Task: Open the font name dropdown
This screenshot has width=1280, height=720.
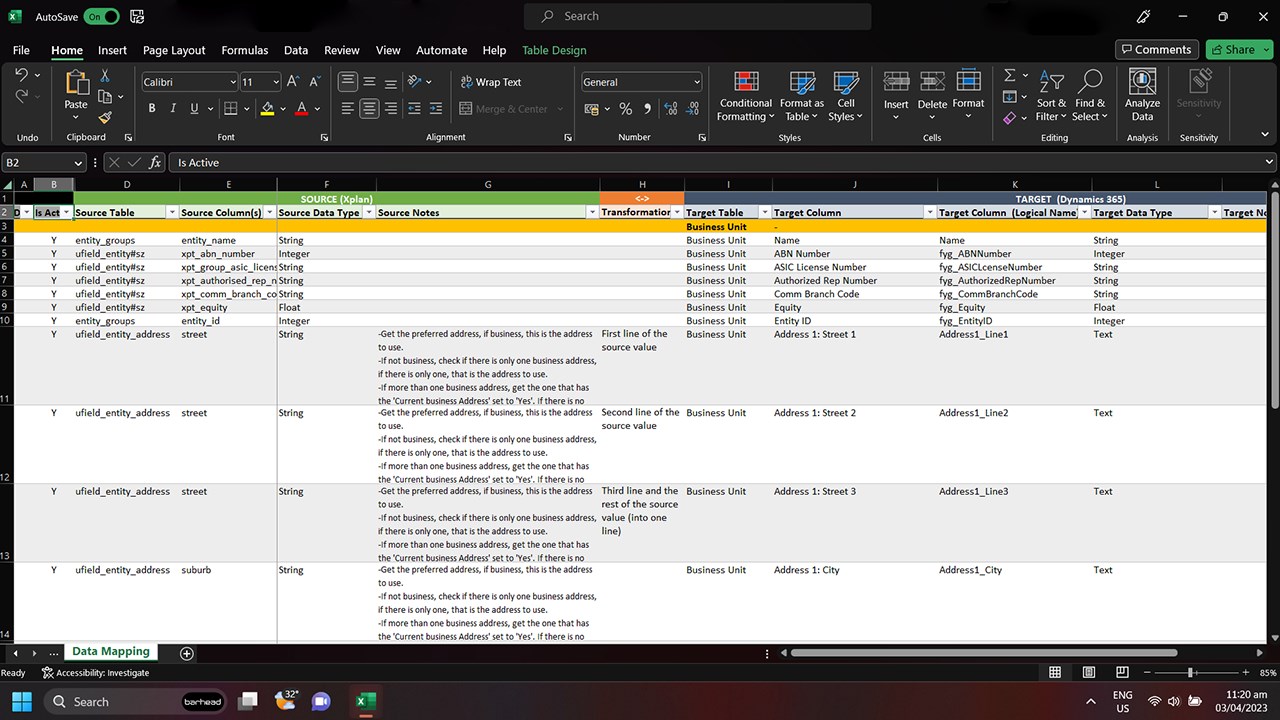Action: click(233, 82)
